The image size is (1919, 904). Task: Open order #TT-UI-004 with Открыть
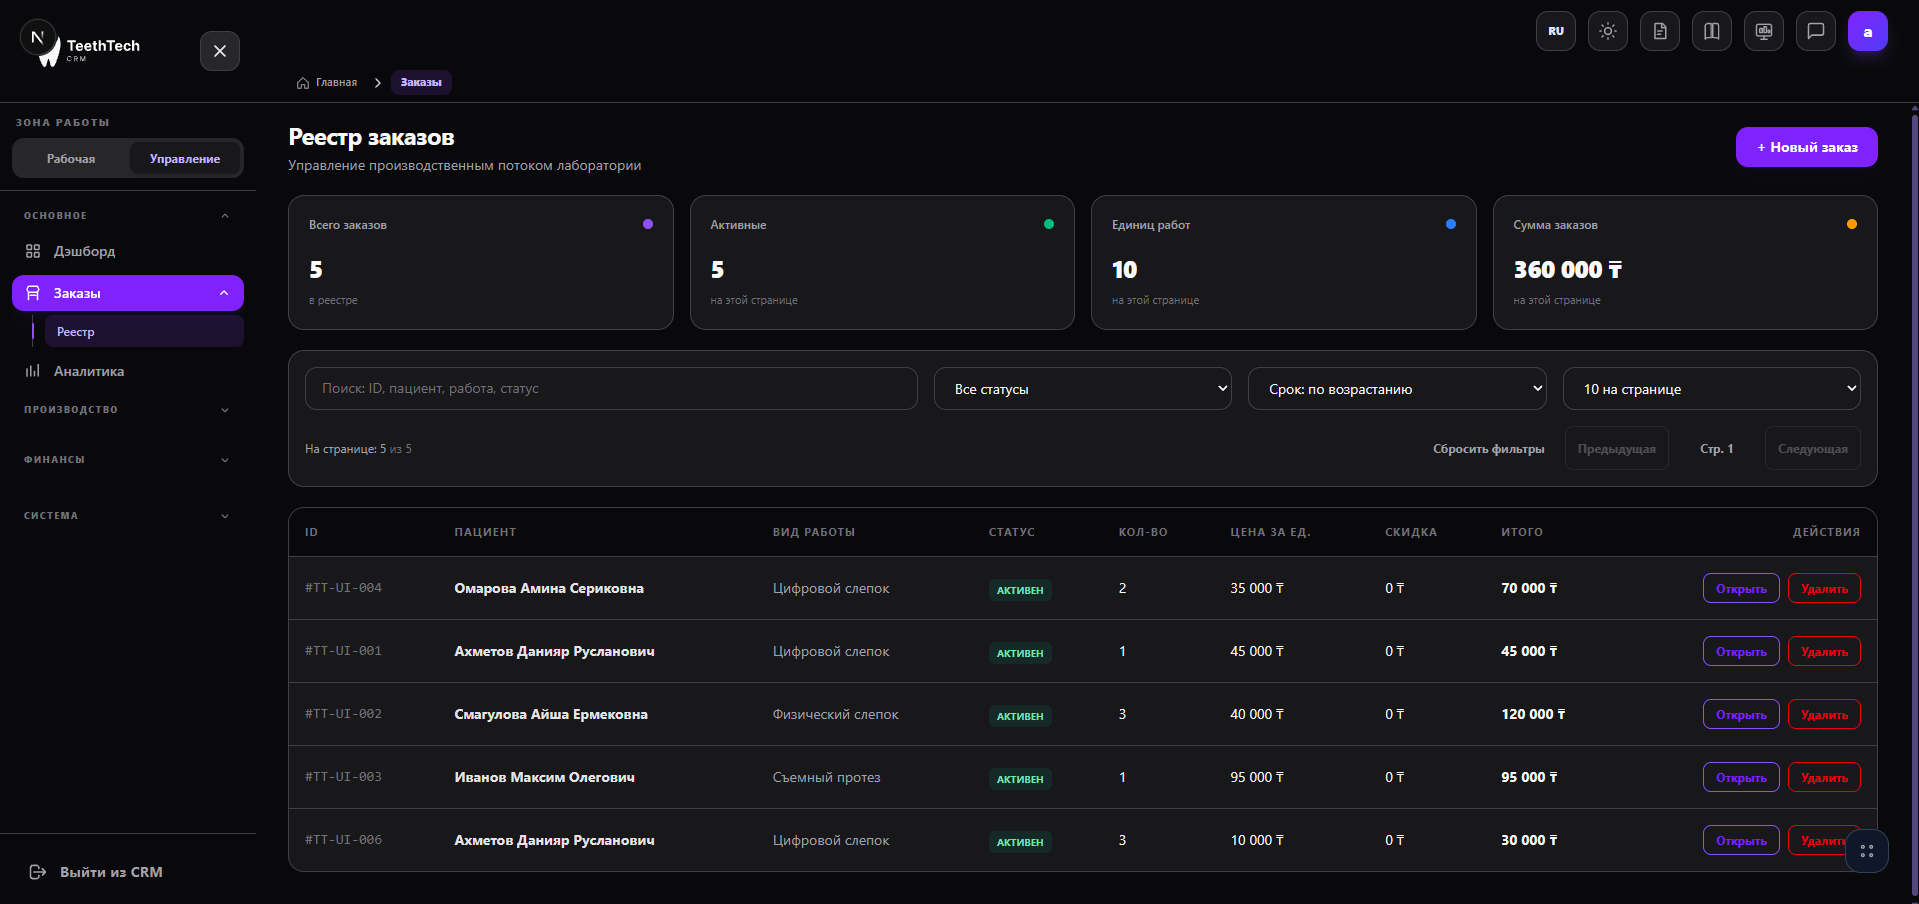point(1741,588)
